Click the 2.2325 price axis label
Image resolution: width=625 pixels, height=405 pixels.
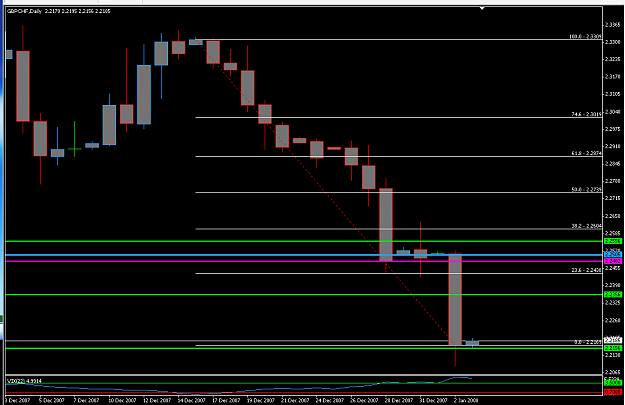[x=613, y=303]
